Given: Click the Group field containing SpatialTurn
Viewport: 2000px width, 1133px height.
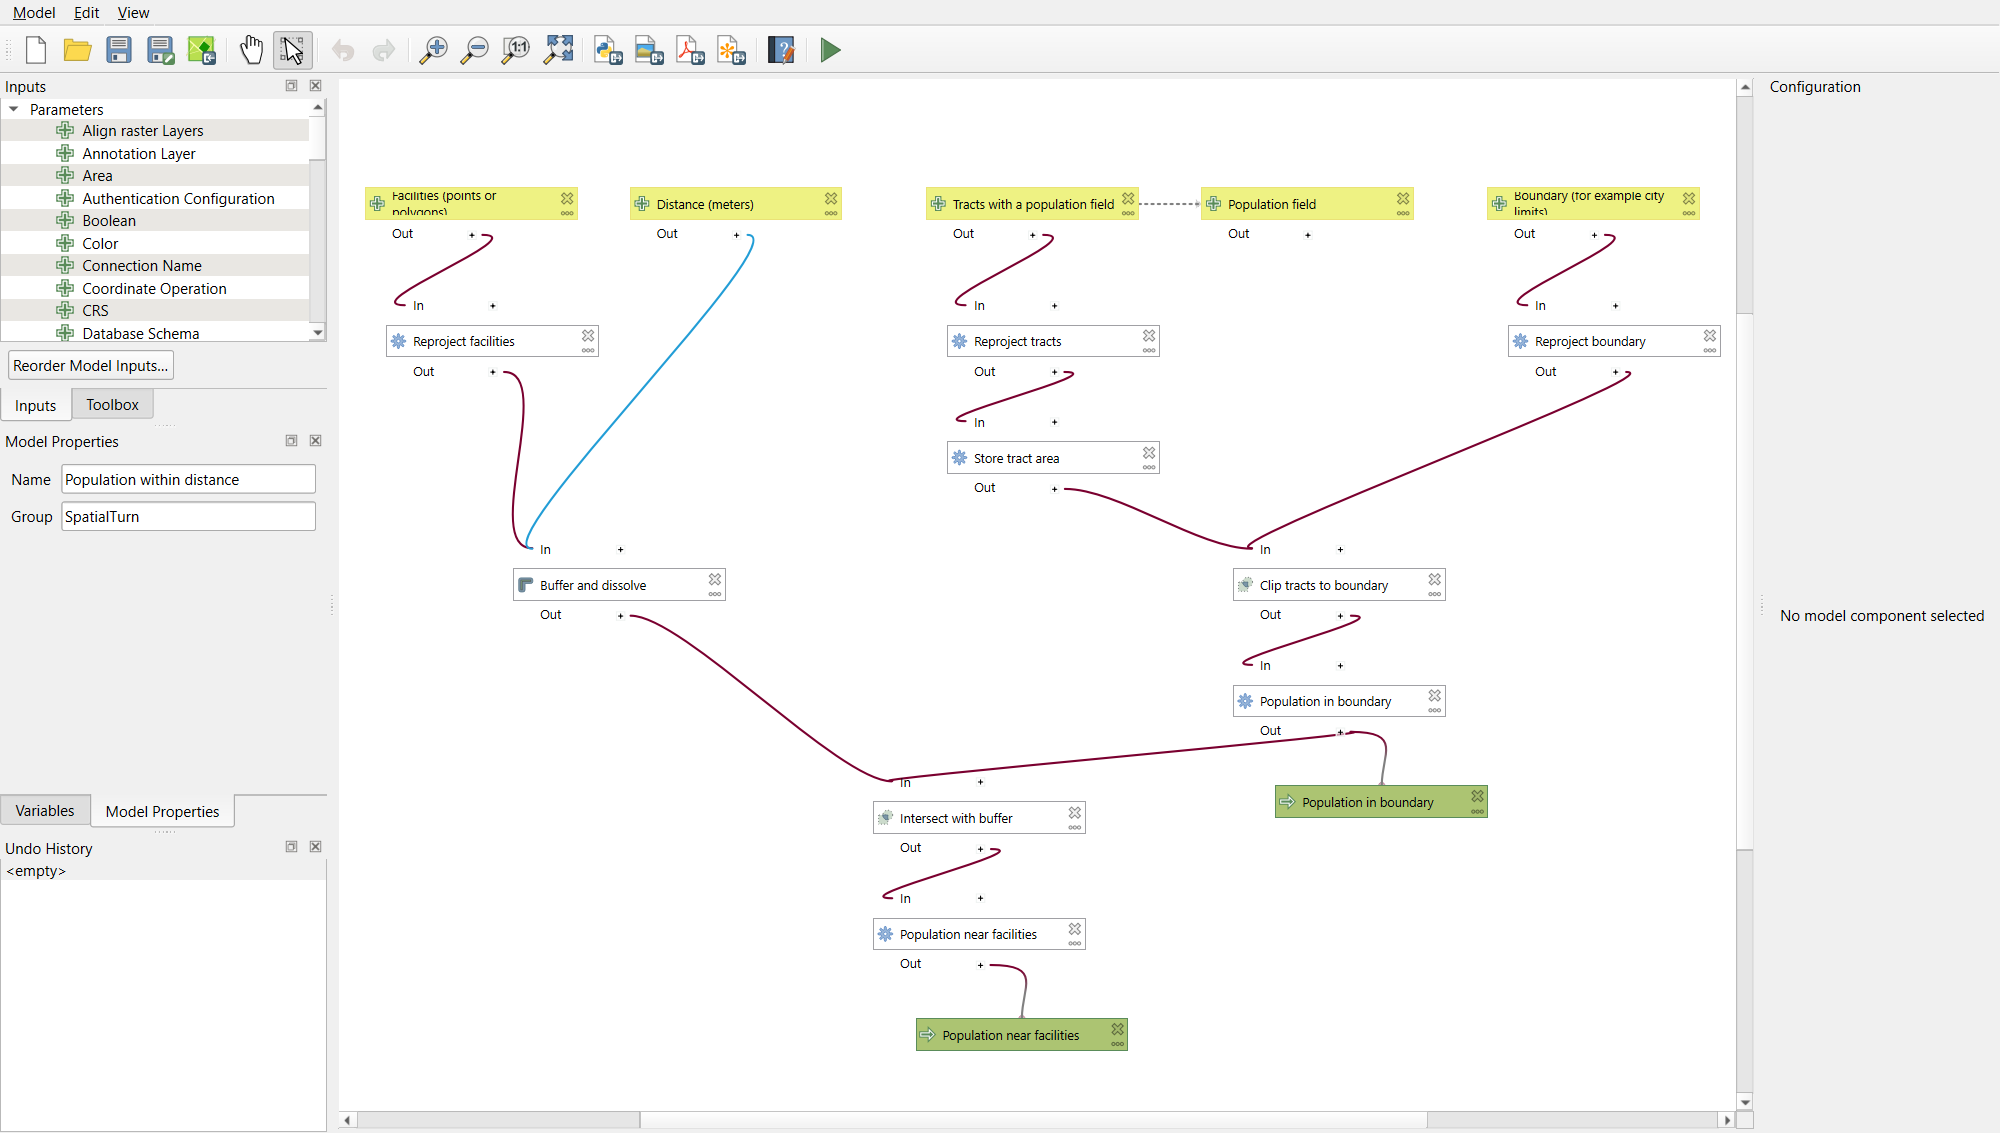Looking at the screenshot, I should click(x=189, y=517).
